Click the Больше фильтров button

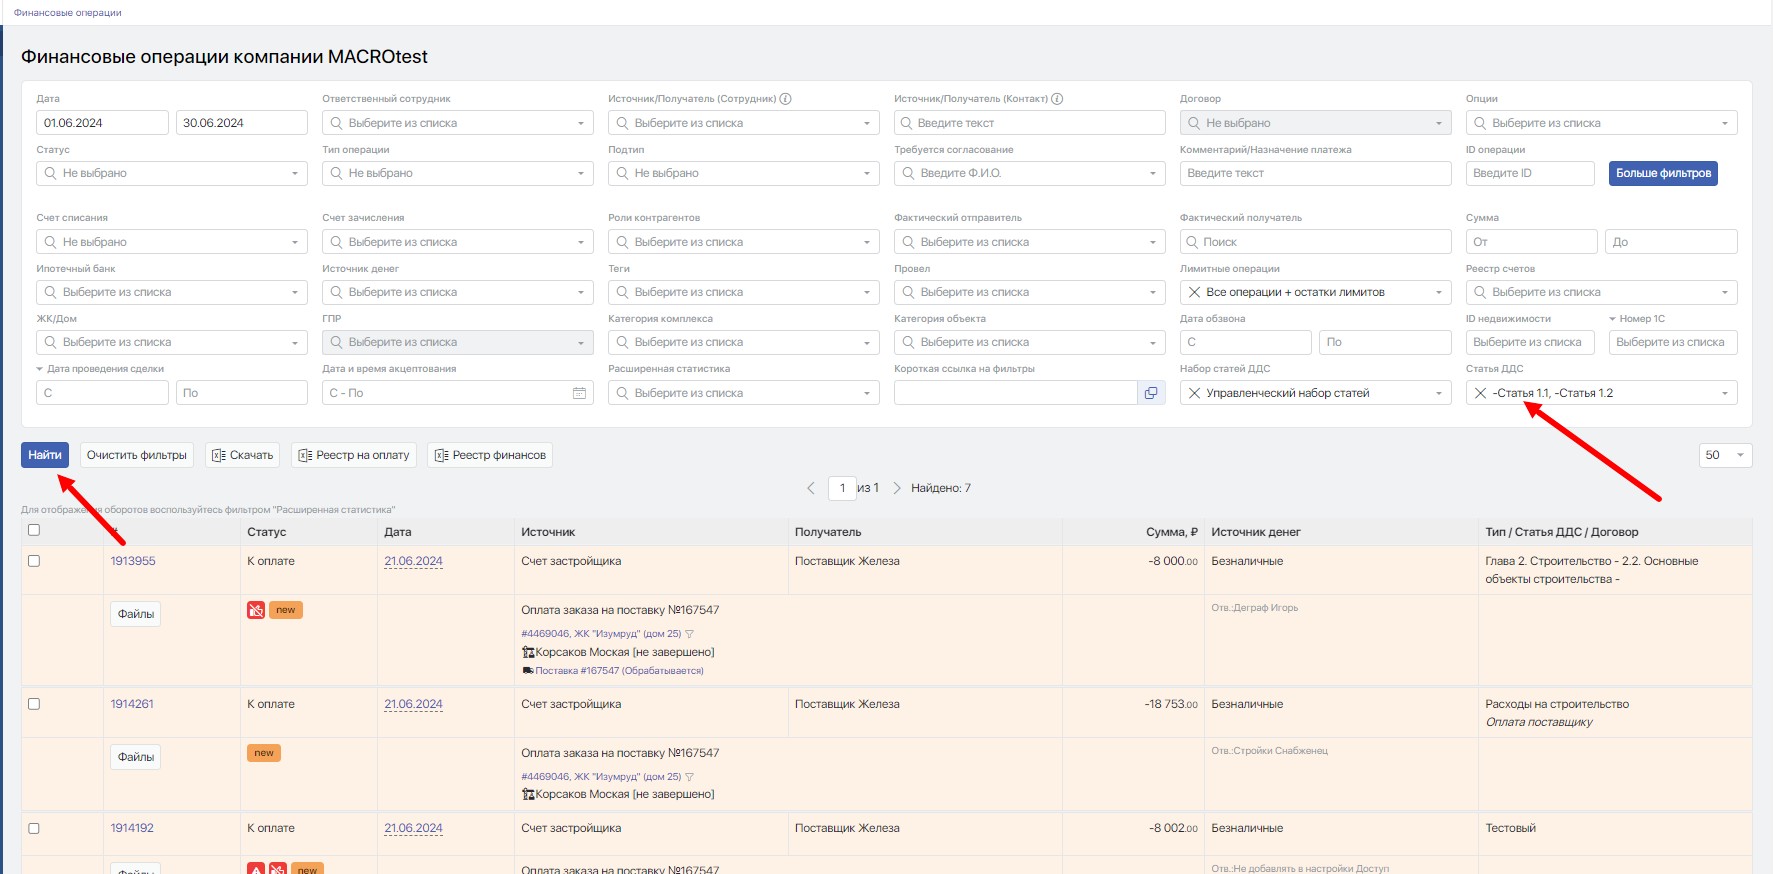point(1663,173)
